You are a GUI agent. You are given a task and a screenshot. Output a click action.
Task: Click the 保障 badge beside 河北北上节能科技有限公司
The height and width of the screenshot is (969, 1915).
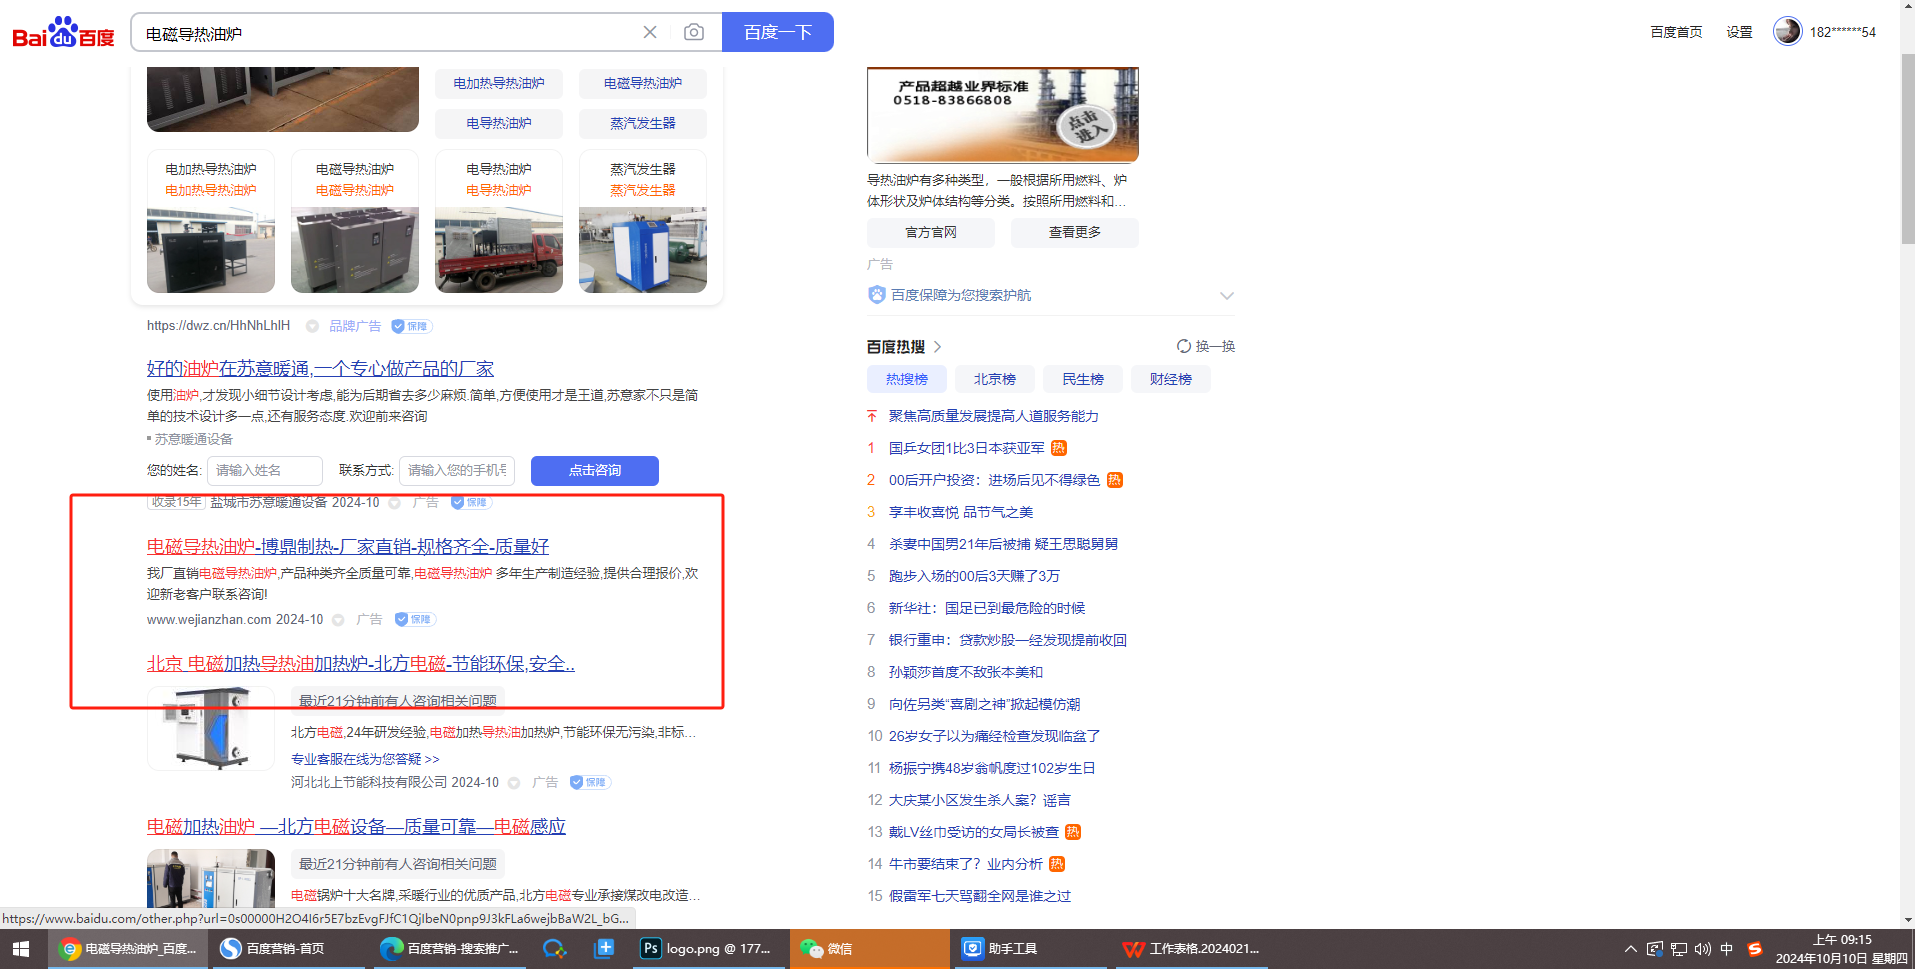(x=590, y=782)
